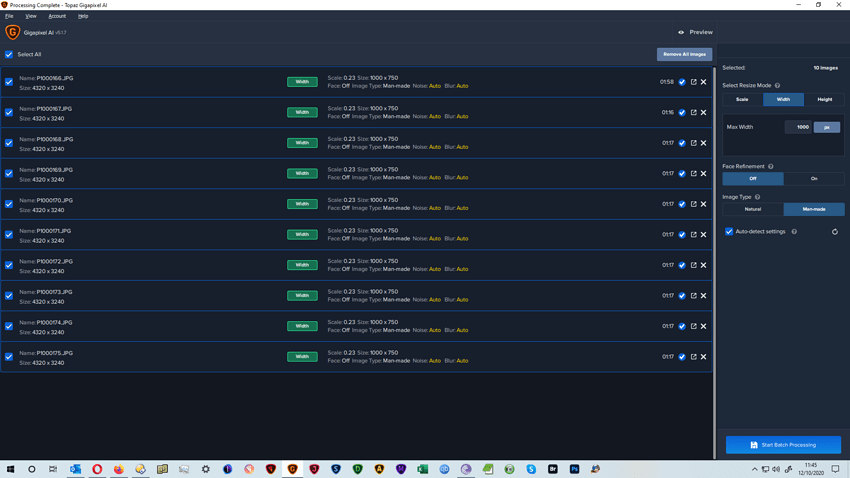The height and width of the screenshot is (478, 850).
Task: Click the reset settings refresh icon
Action: tap(835, 232)
